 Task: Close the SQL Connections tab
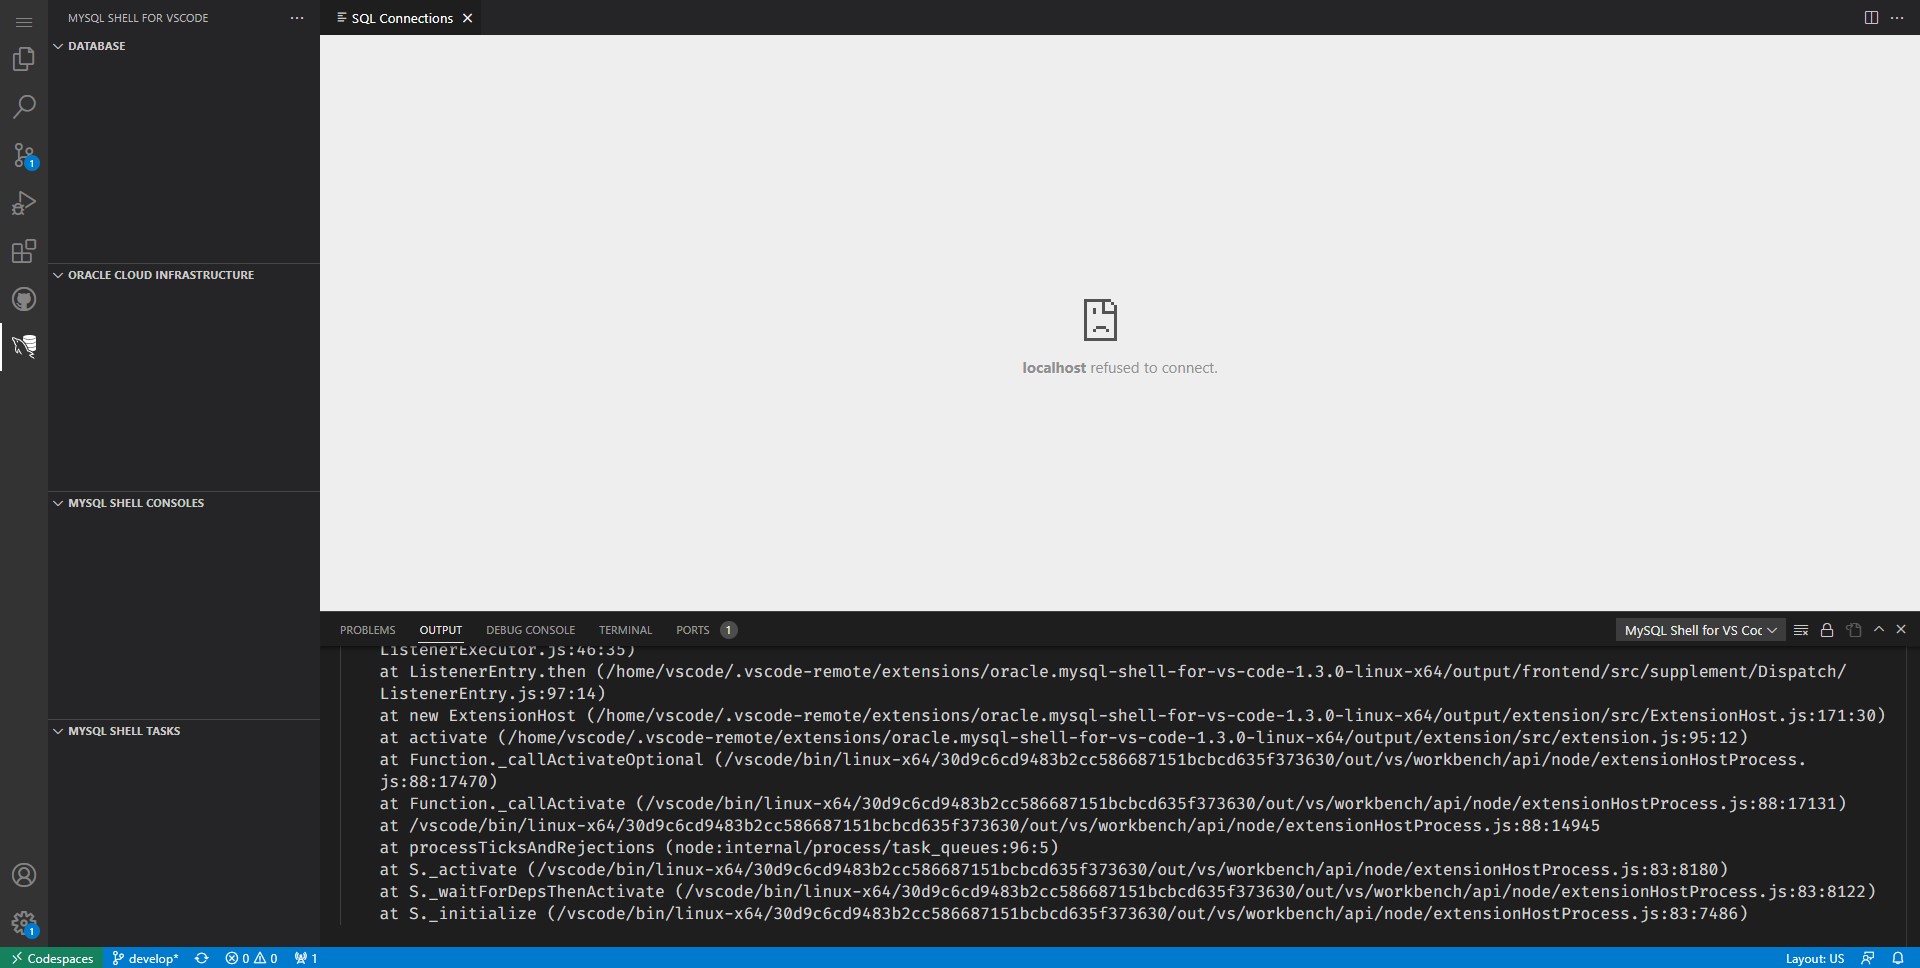467,18
